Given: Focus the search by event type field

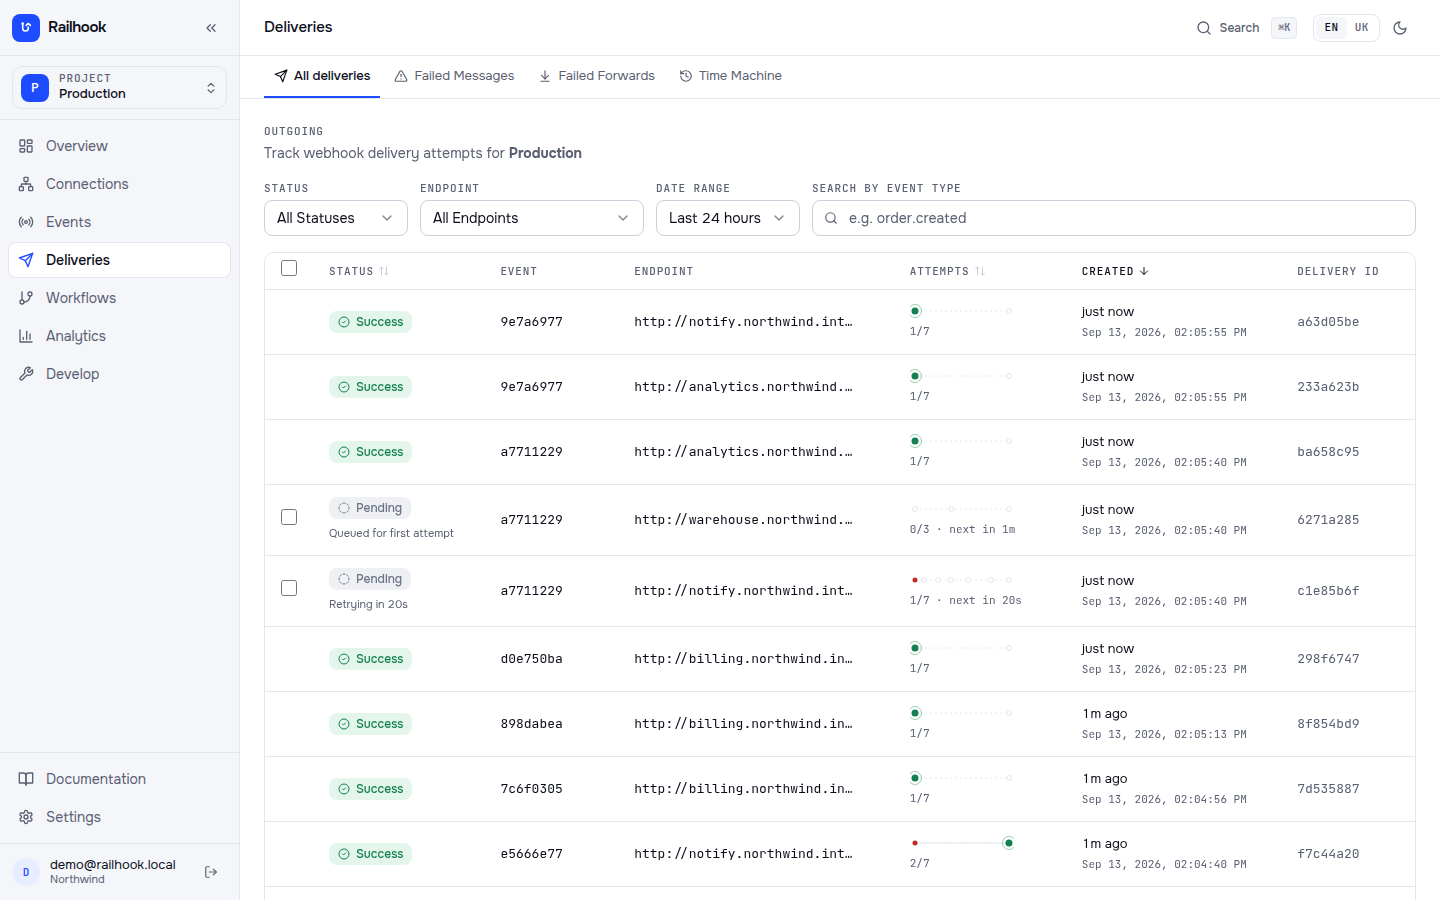Looking at the screenshot, I should (1114, 218).
